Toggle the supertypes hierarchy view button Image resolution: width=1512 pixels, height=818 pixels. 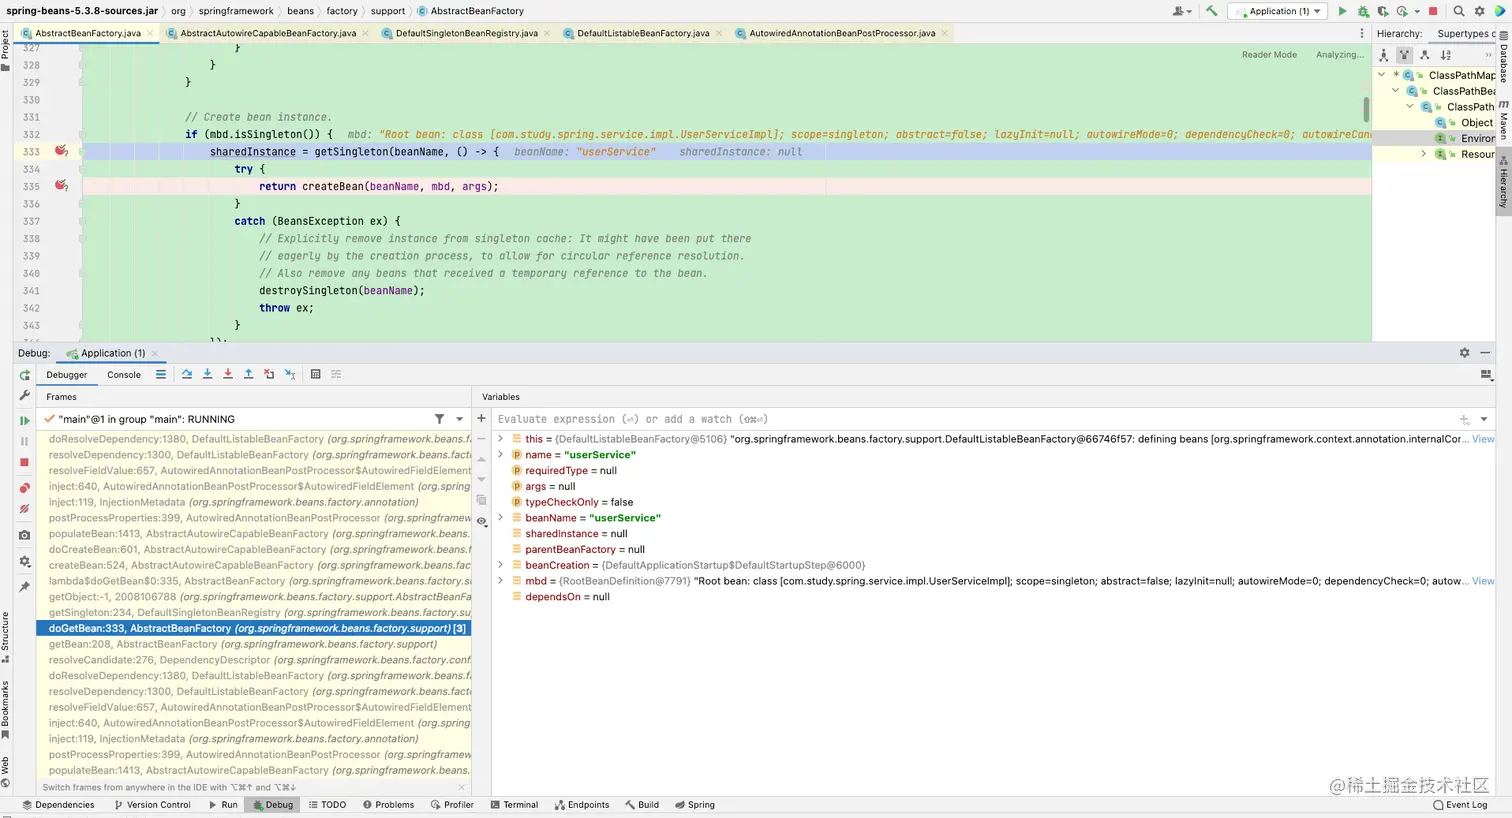pos(1404,55)
